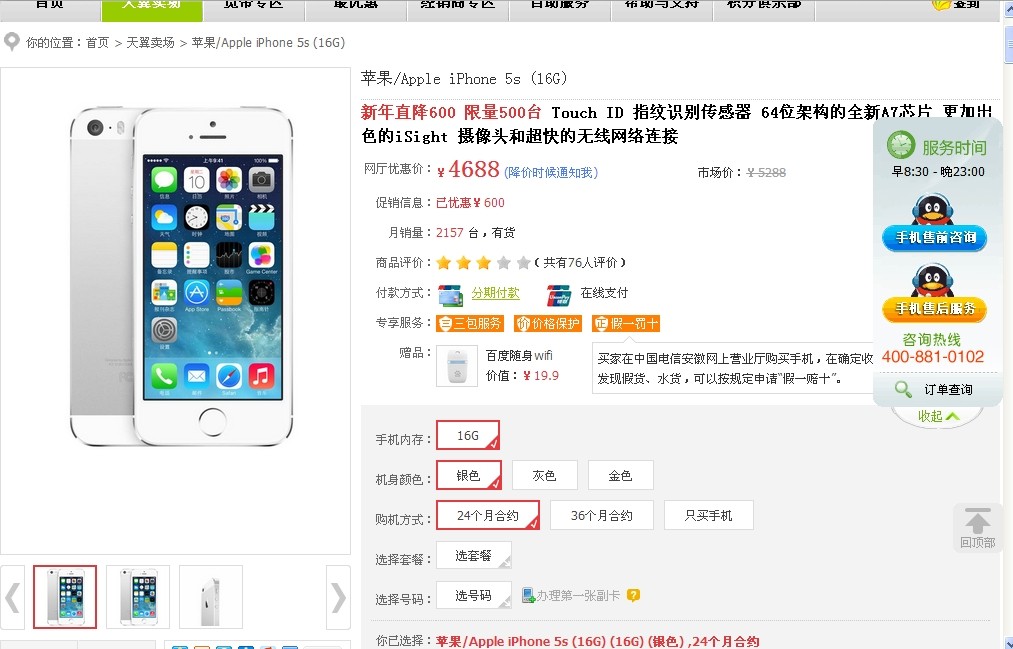
Task: Click the question mark help icon beside 办理第一张副卡
Action: pyautogui.click(x=634, y=595)
